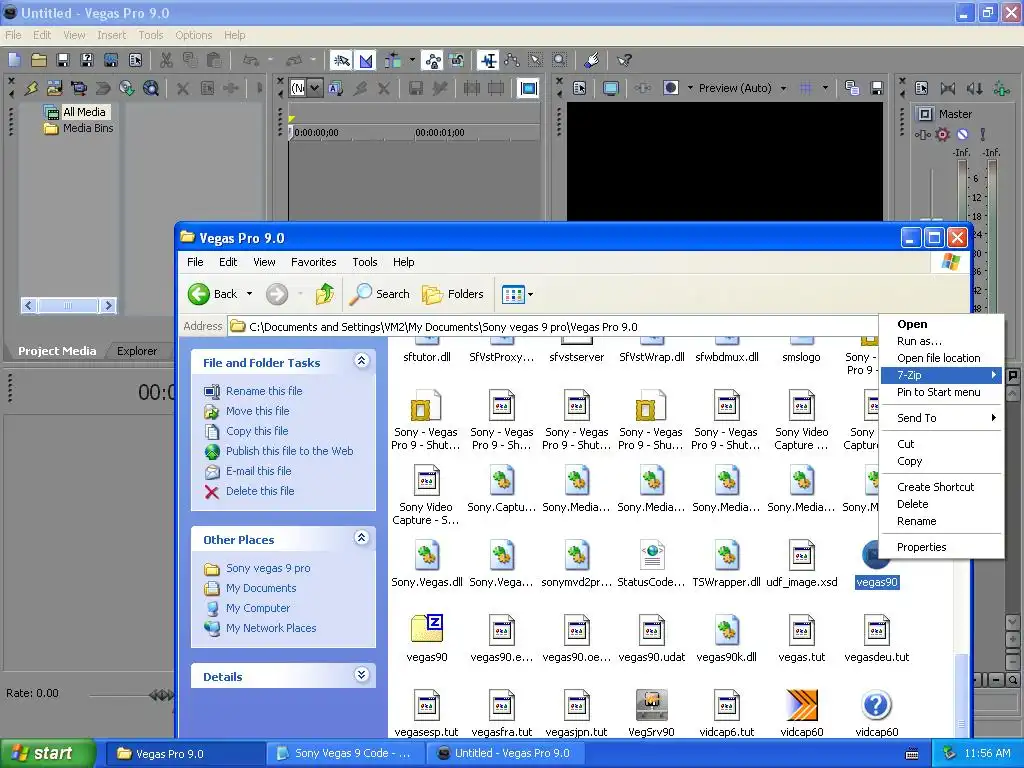Choose Send To in context menu
This screenshot has height=768, width=1024.
[941, 418]
